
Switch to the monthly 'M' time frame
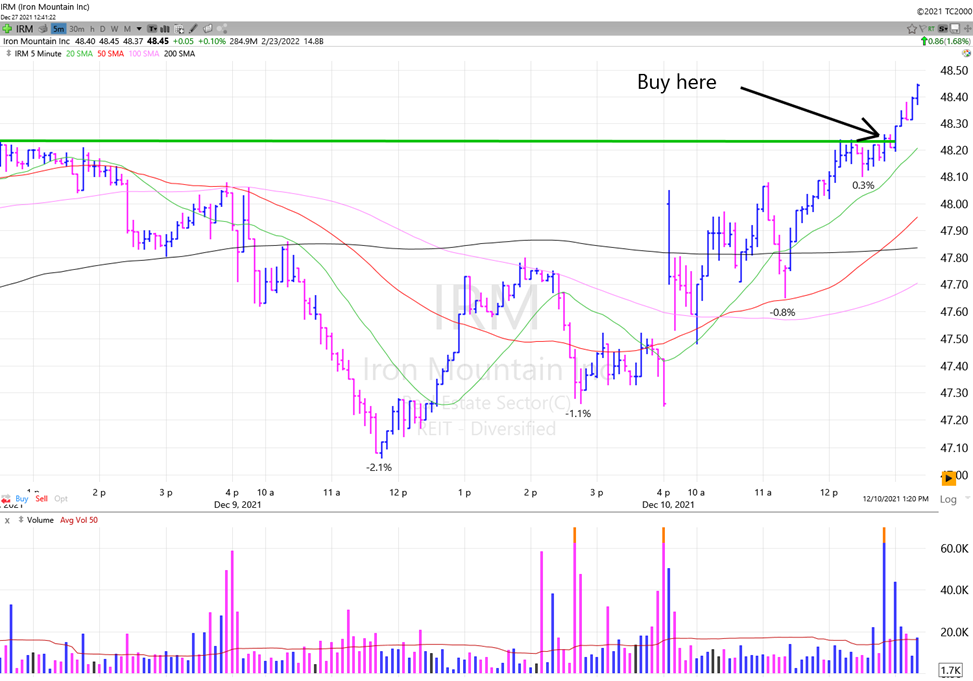[x=127, y=29]
